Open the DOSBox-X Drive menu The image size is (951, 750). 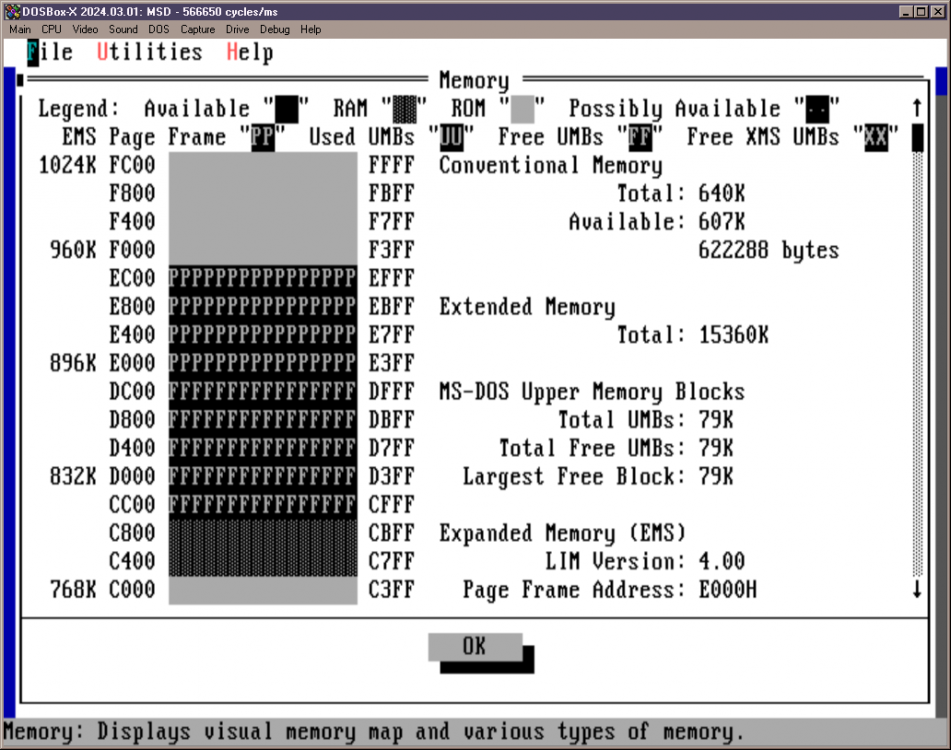click(x=237, y=30)
